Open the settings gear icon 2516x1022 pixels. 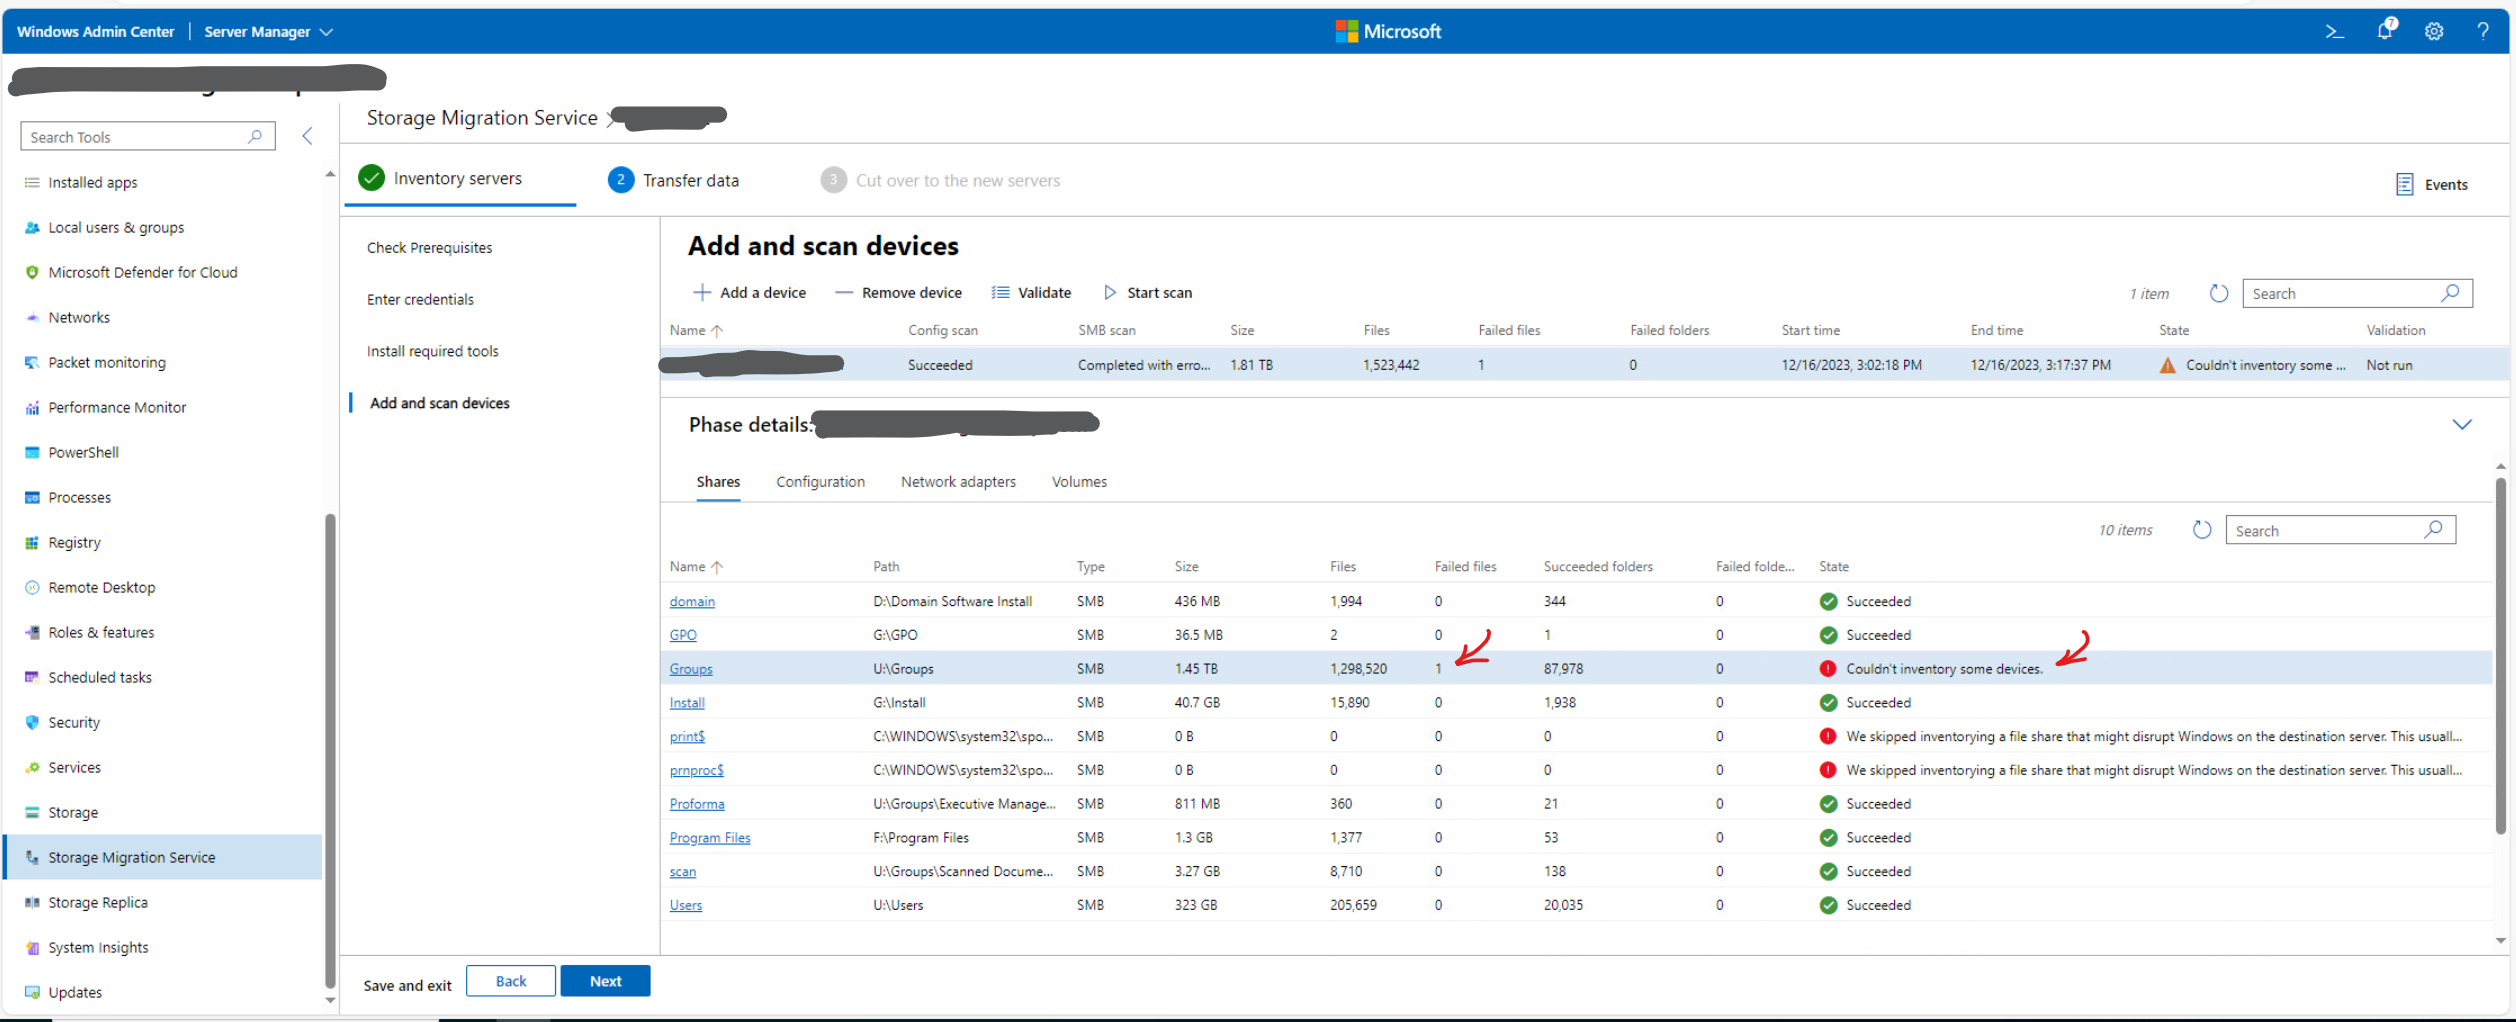2434,31
